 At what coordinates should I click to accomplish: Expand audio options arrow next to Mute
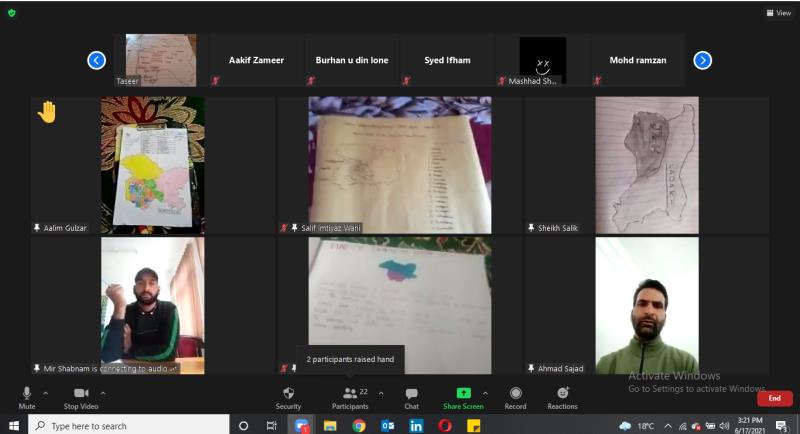[46, 393]
